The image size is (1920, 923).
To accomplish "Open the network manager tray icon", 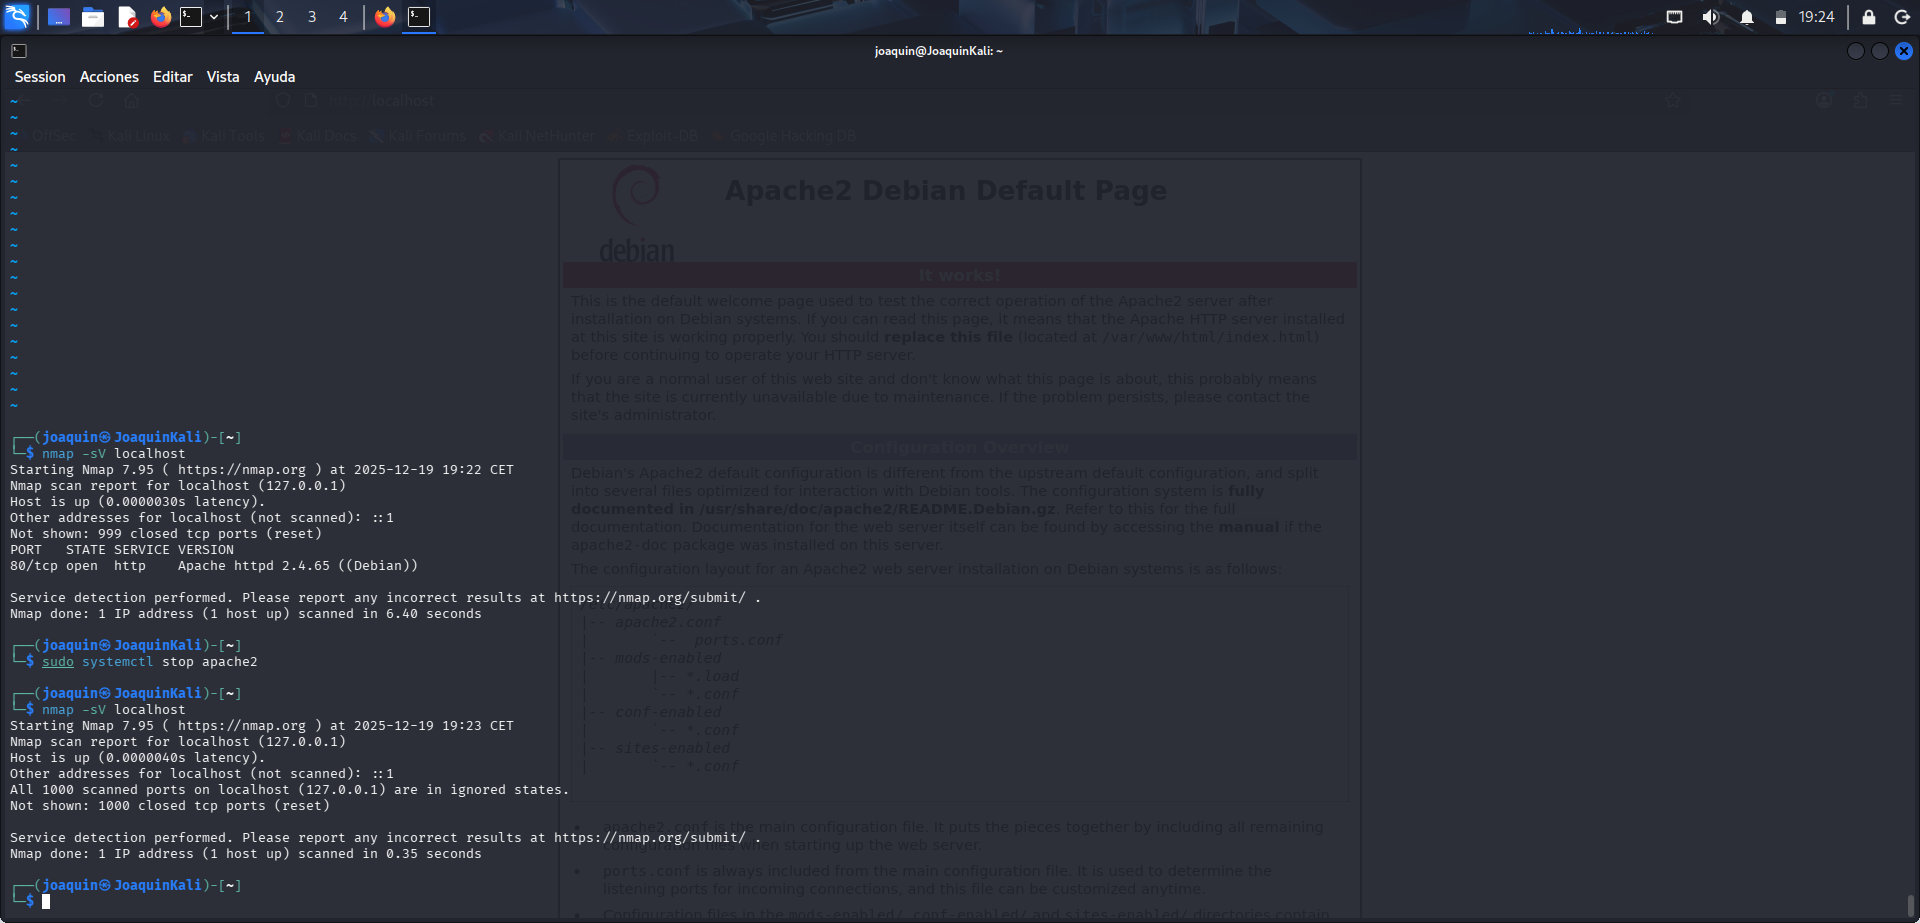I will pos(1672,16).
